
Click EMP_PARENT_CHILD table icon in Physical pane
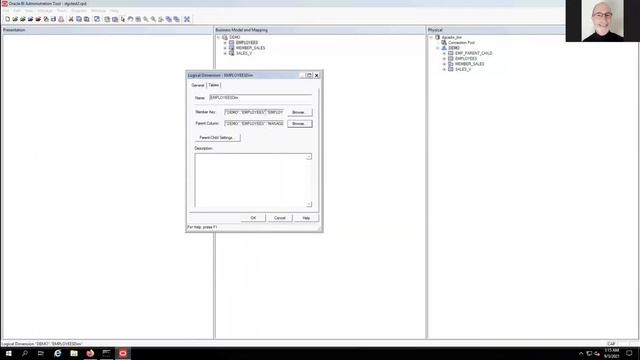451,53
